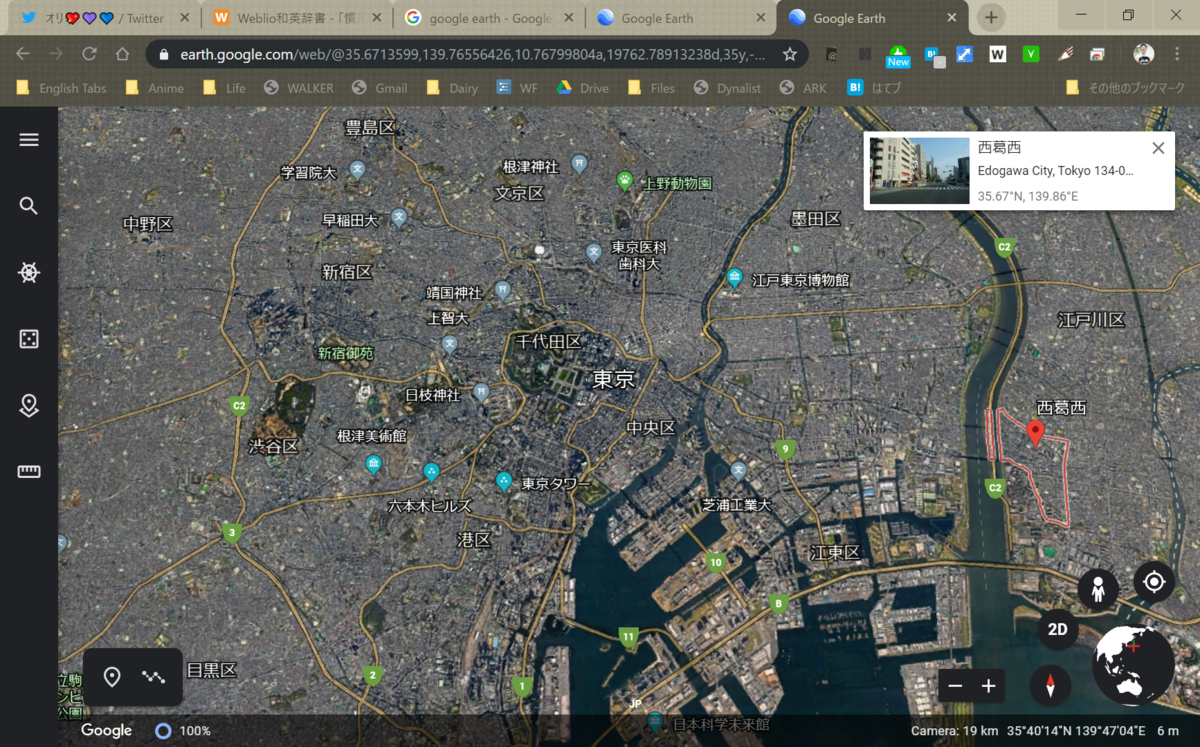This screenshot has height=747, width=1200.
Task: Open Drive bookmark
Action: 582,88
